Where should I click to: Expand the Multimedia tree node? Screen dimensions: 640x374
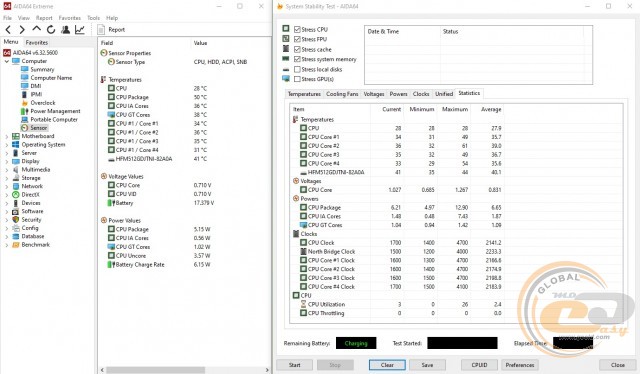coord(7,170)
